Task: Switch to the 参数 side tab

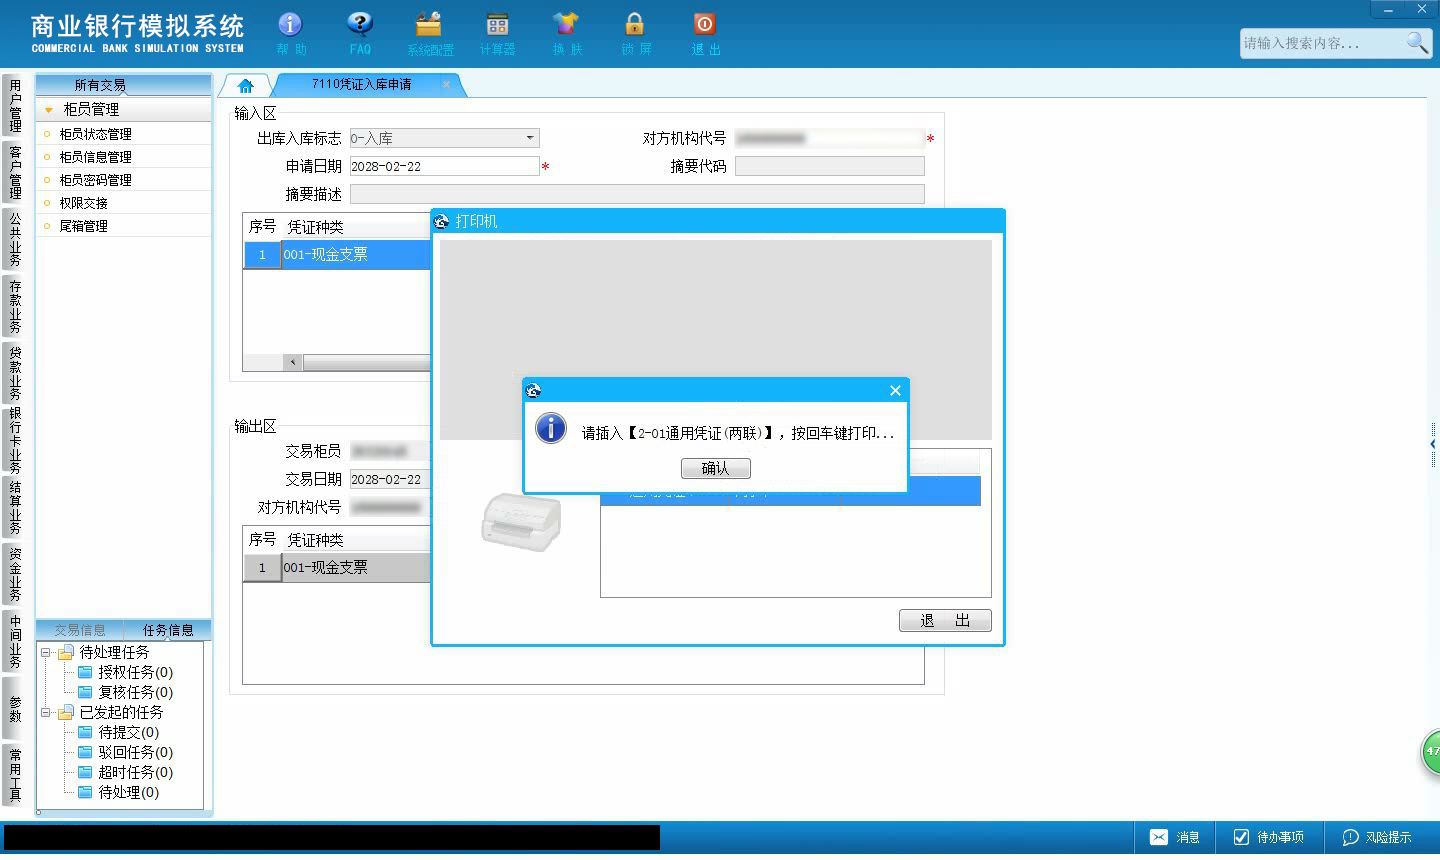Action: click(14, 709)
